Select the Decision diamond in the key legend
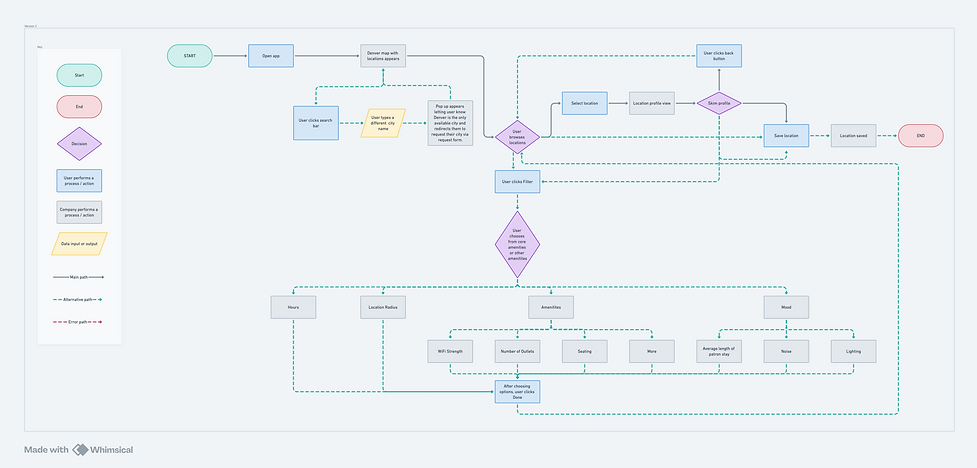Image resolution: width=977 pixels, height=468 pixels. pyautogui.click(x=79, y=143)
